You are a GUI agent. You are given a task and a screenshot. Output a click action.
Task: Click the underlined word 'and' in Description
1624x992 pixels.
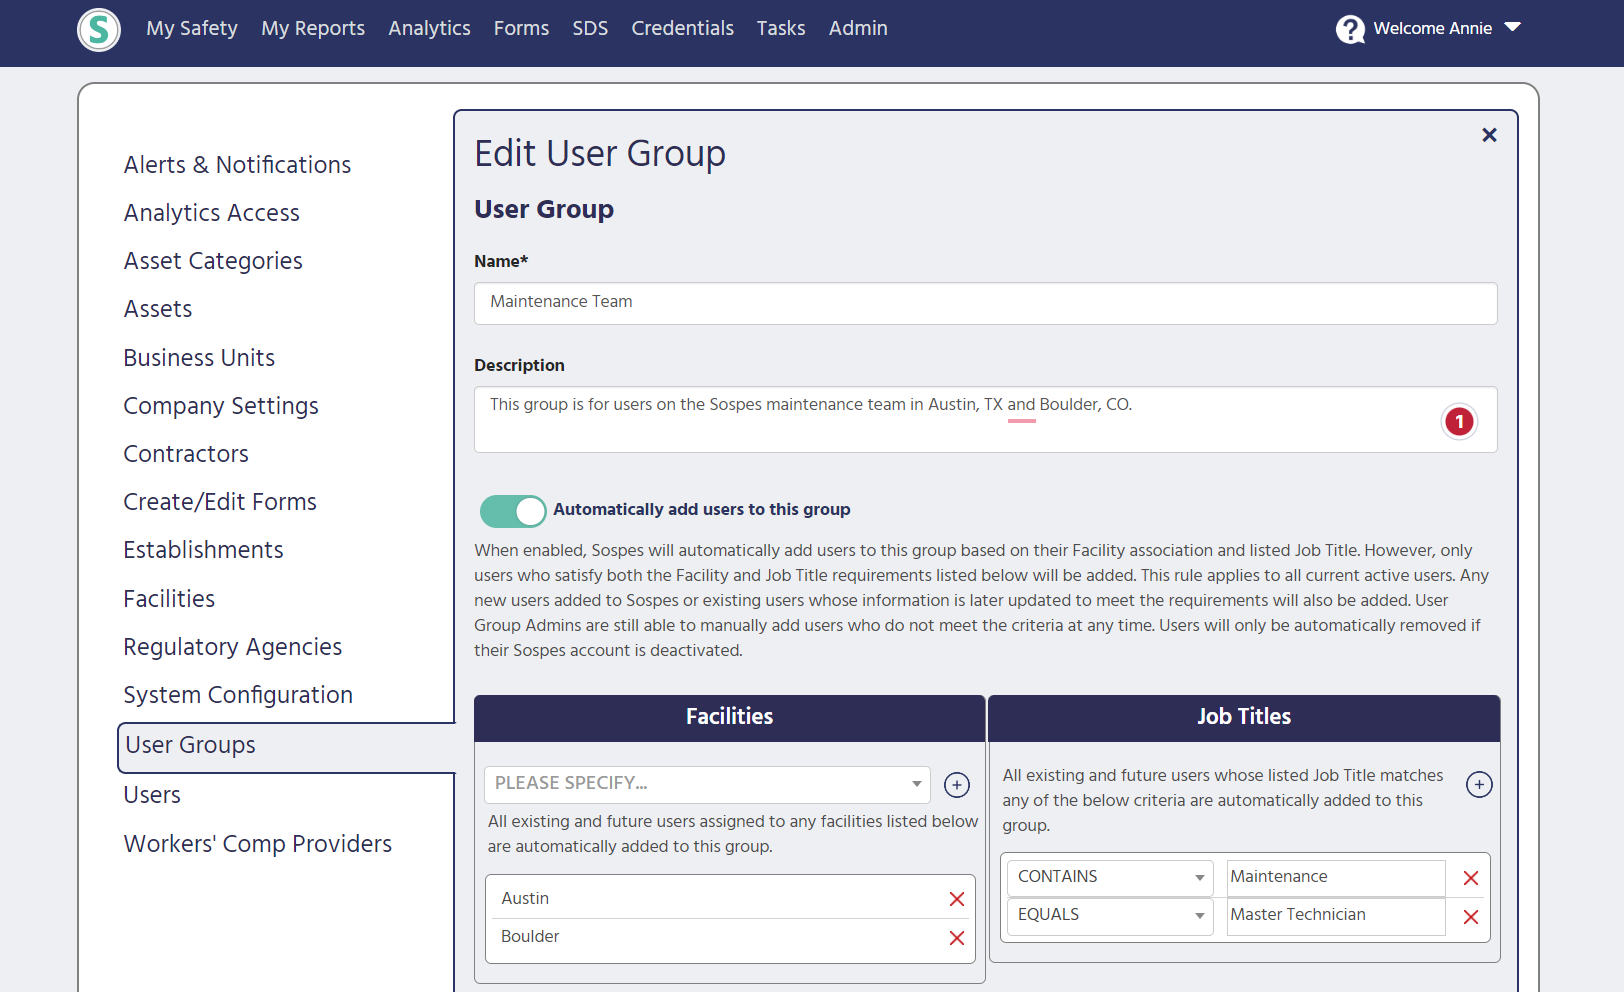(x=1021, y=405)
